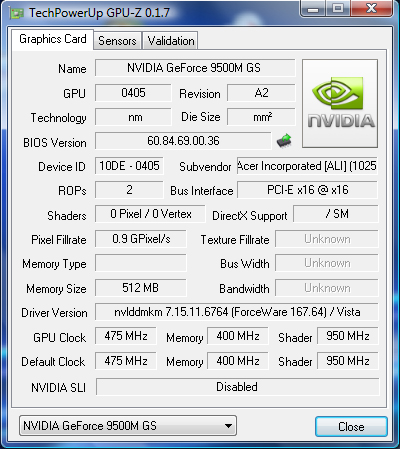Open the GPU selection dropdown arrow
Viewport: 400px width, 449px height.
[x=228, y=426]
